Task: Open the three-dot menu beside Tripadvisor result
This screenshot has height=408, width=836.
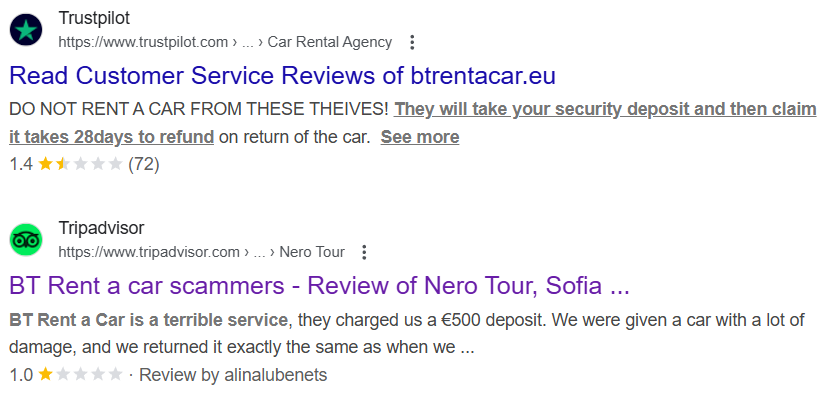Action: [364, 252]
